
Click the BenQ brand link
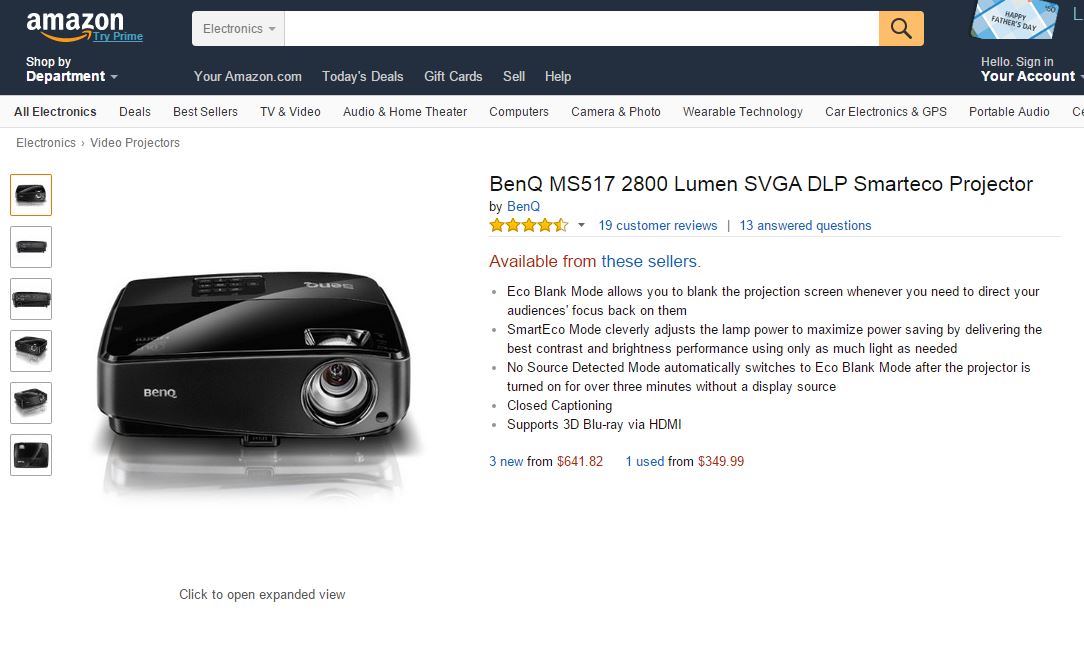click(x=523, y=206)
